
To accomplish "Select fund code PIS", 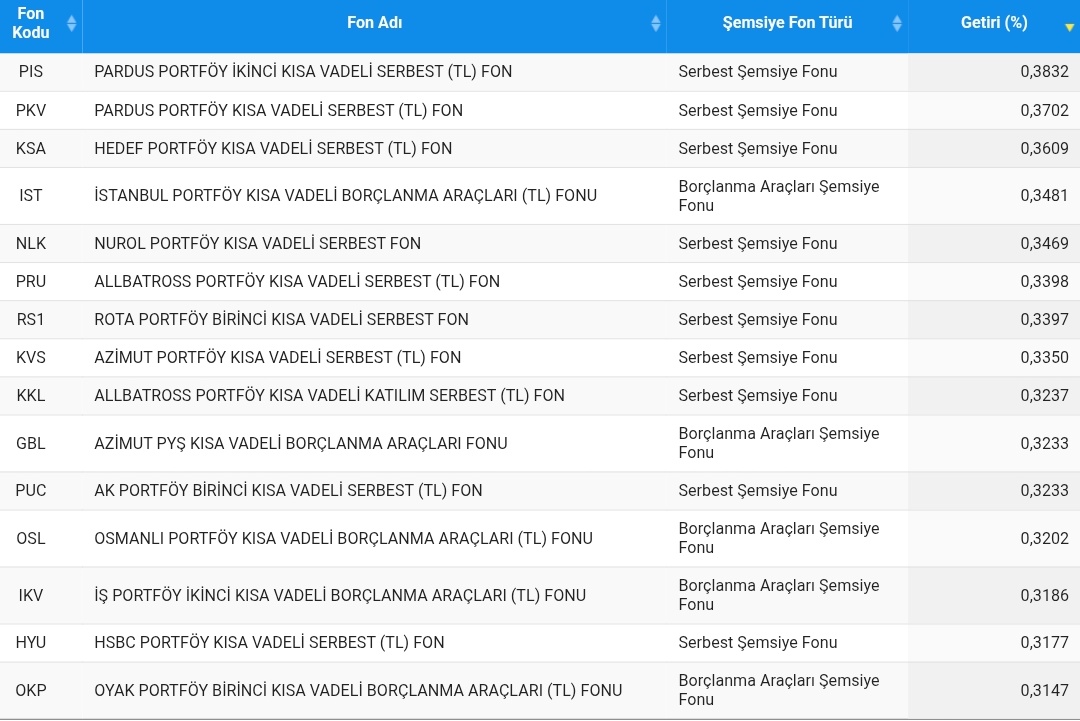I will [31, 72].
